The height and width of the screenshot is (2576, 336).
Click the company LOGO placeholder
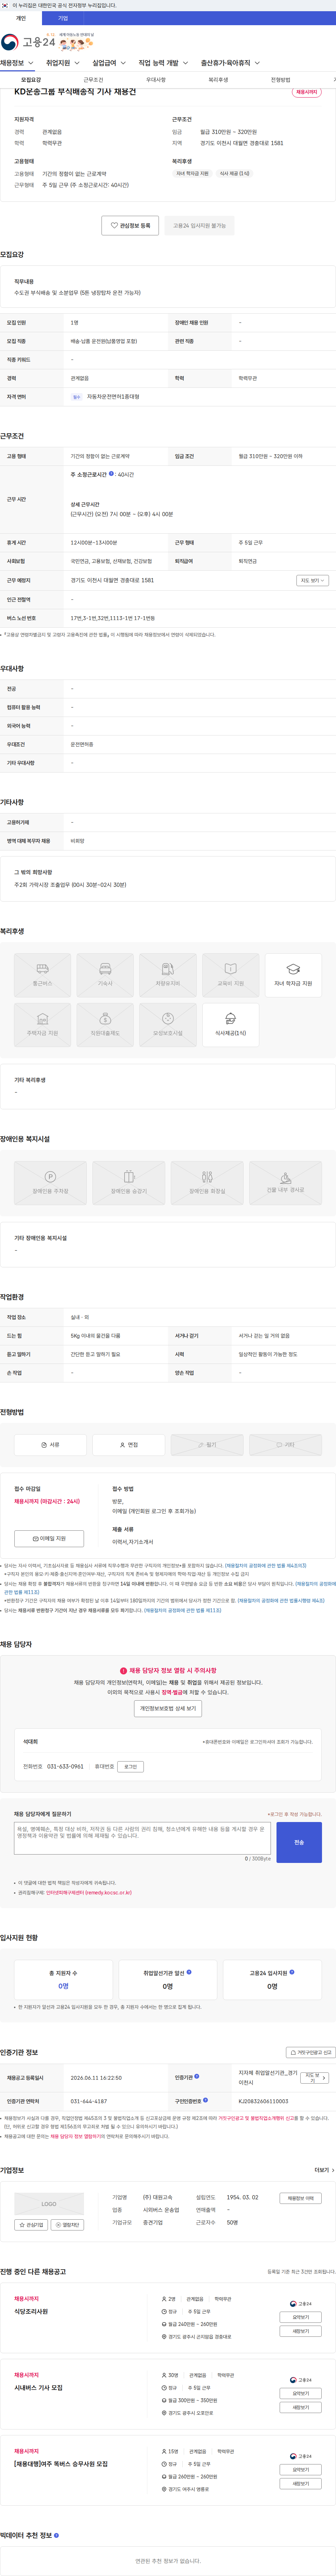[x=49, y=2203]
